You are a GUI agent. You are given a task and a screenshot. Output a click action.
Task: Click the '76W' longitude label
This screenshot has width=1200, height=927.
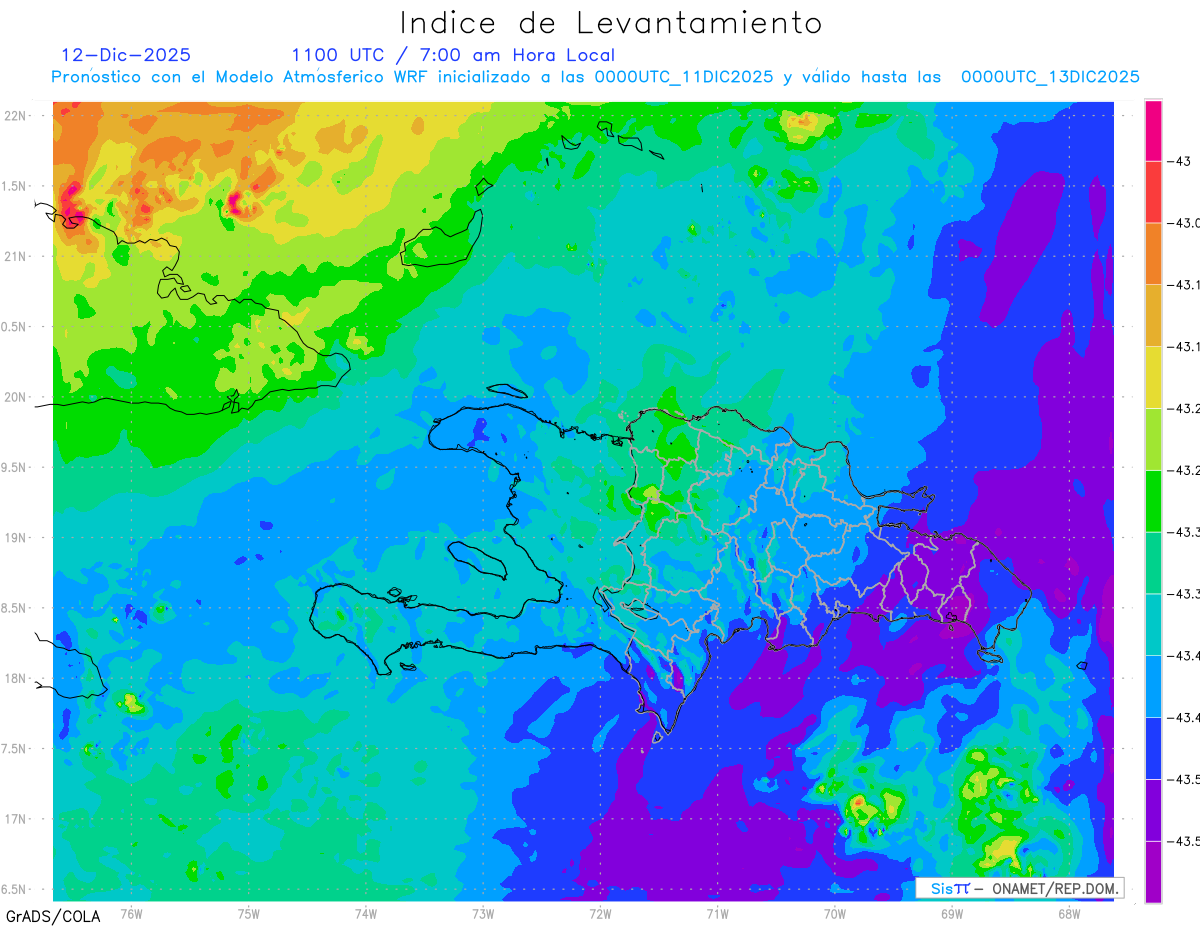click(x=131, y=913)
